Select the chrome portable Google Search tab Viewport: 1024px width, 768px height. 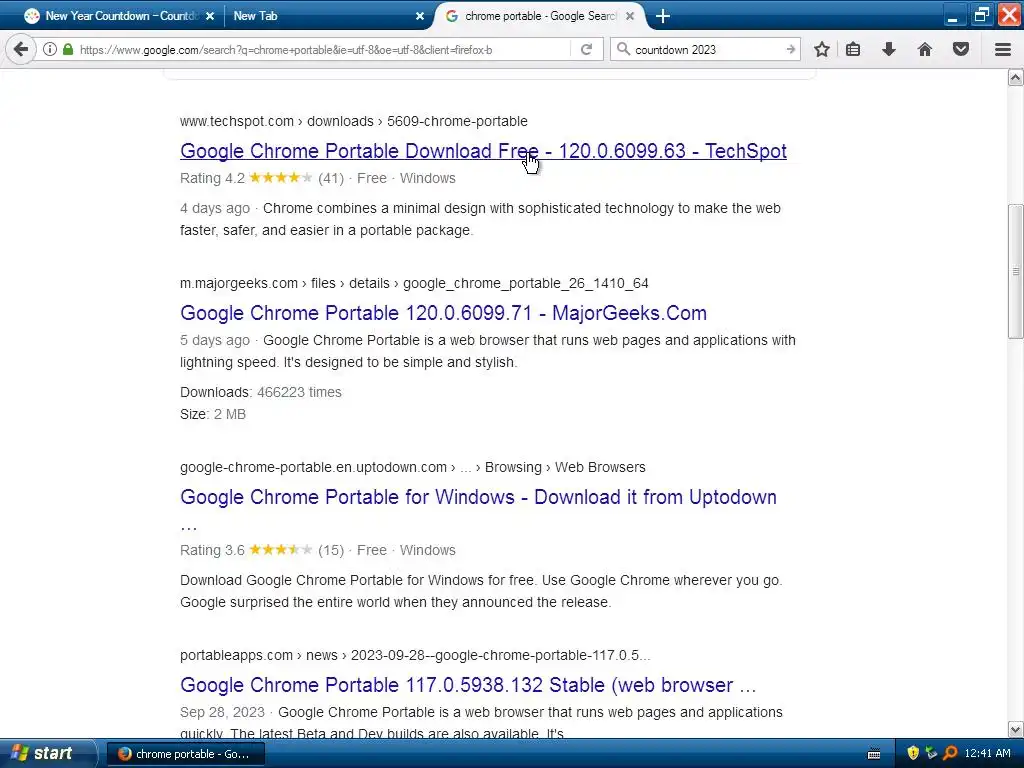pos(539,16)
